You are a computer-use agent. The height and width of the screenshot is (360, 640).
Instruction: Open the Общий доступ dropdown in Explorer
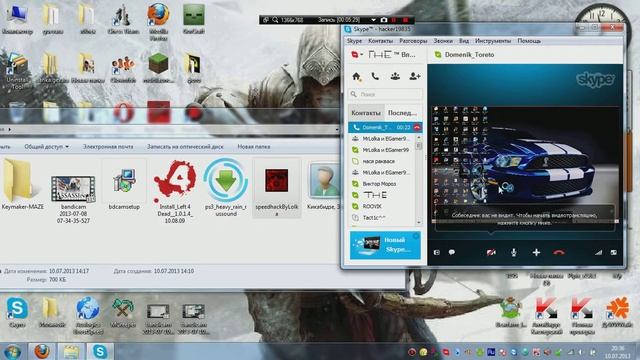[46, 147]
